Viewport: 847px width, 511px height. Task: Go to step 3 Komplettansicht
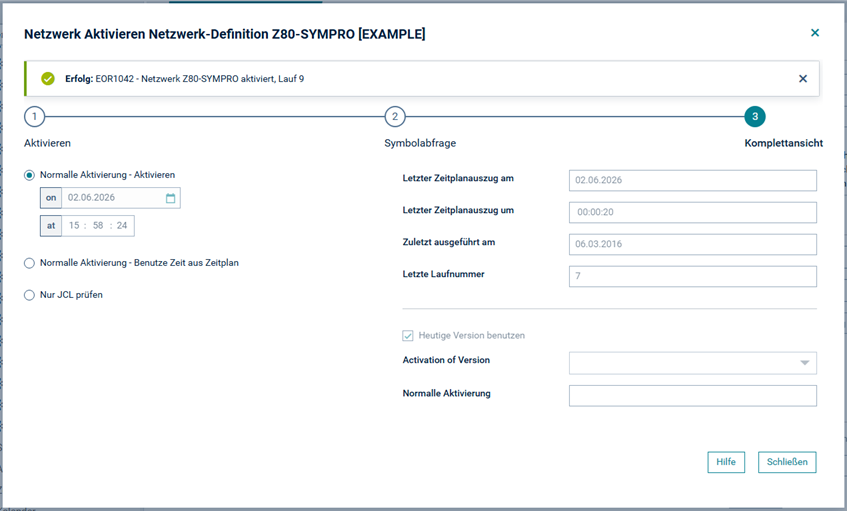[x=755, y=117]
